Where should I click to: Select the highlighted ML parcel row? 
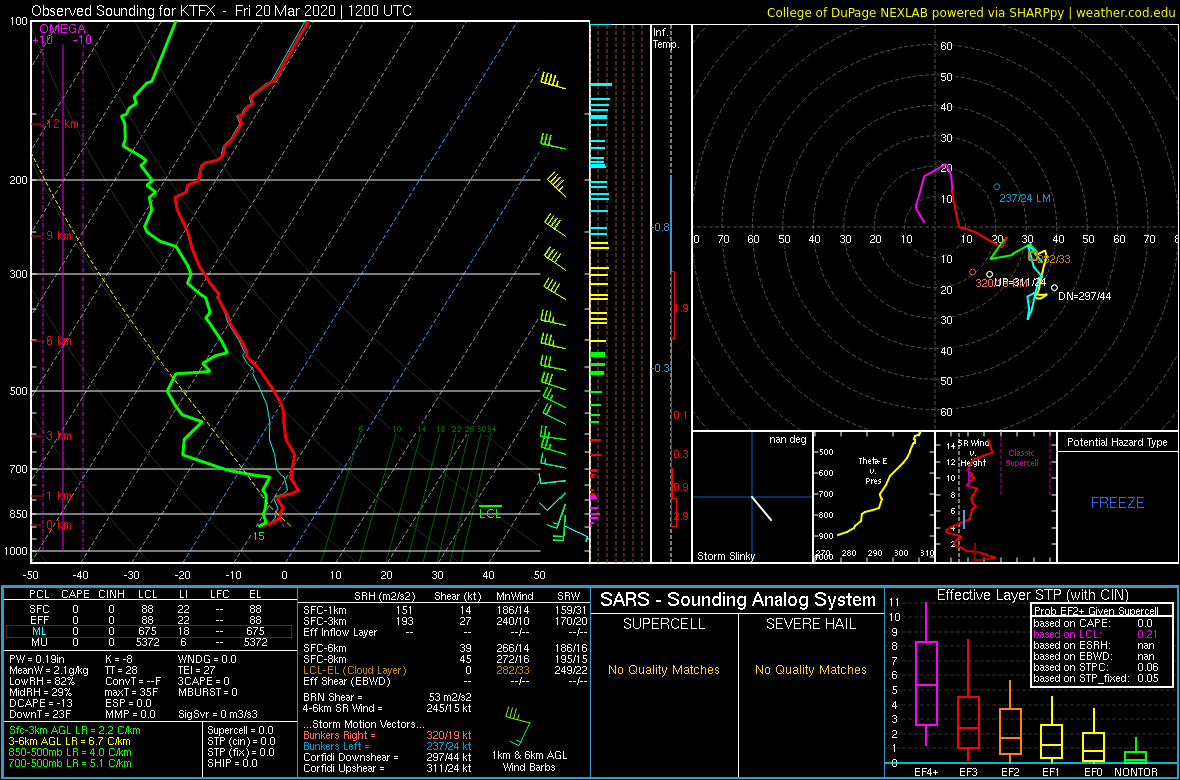point(150,631)
